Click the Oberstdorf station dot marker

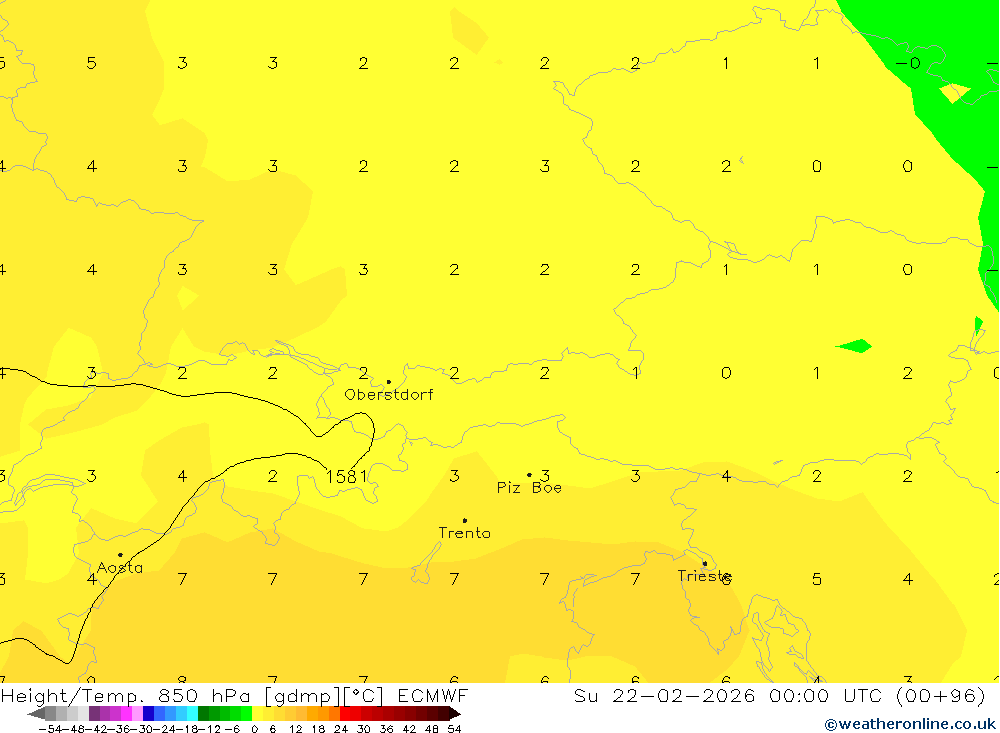388,382
